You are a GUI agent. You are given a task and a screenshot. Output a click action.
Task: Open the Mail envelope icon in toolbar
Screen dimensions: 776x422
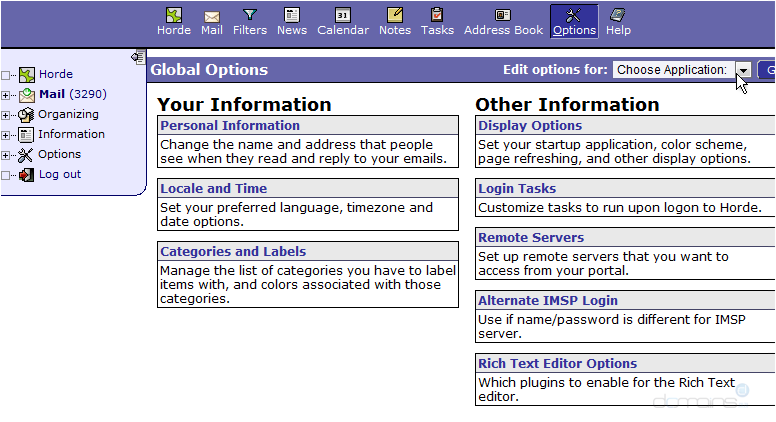click(212, 16)
